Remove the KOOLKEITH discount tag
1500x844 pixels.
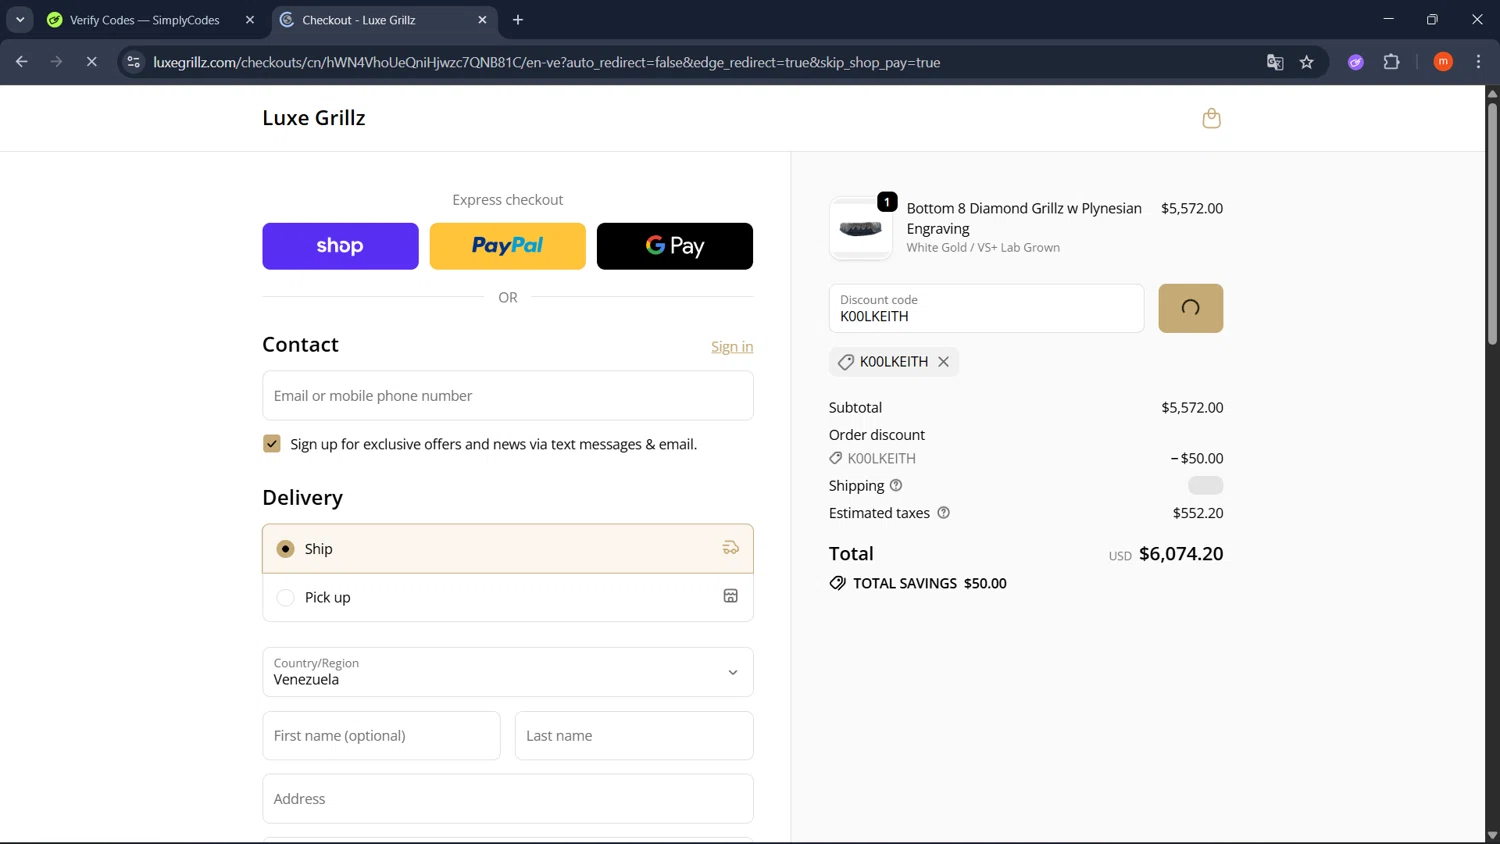943,362
